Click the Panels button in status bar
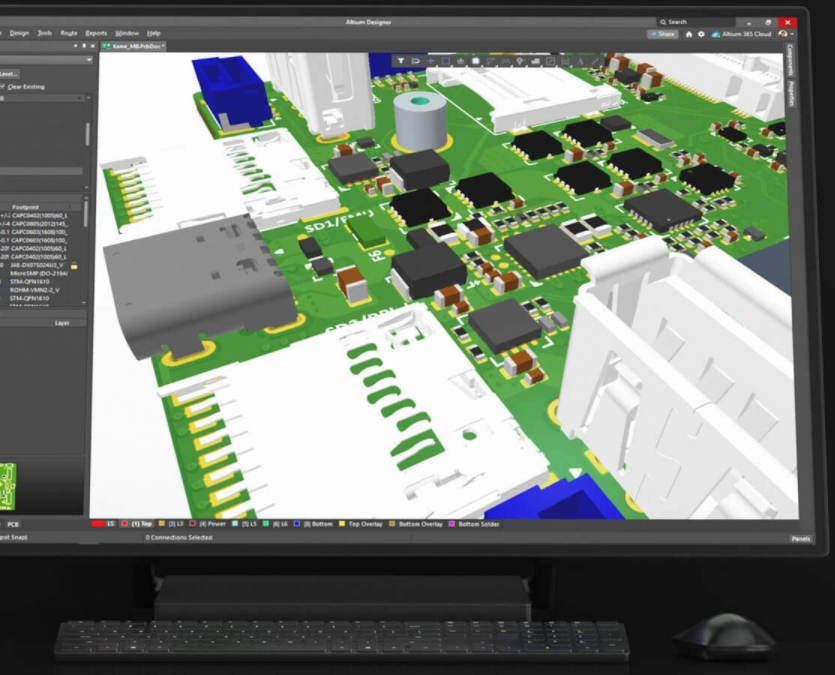The image size is (835, 675). [x=800, y=539]
